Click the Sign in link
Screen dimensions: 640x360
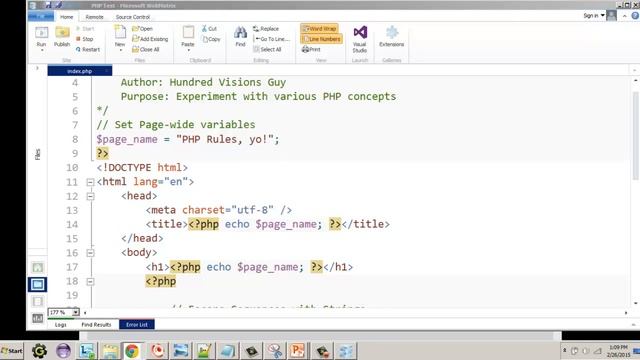591,16
